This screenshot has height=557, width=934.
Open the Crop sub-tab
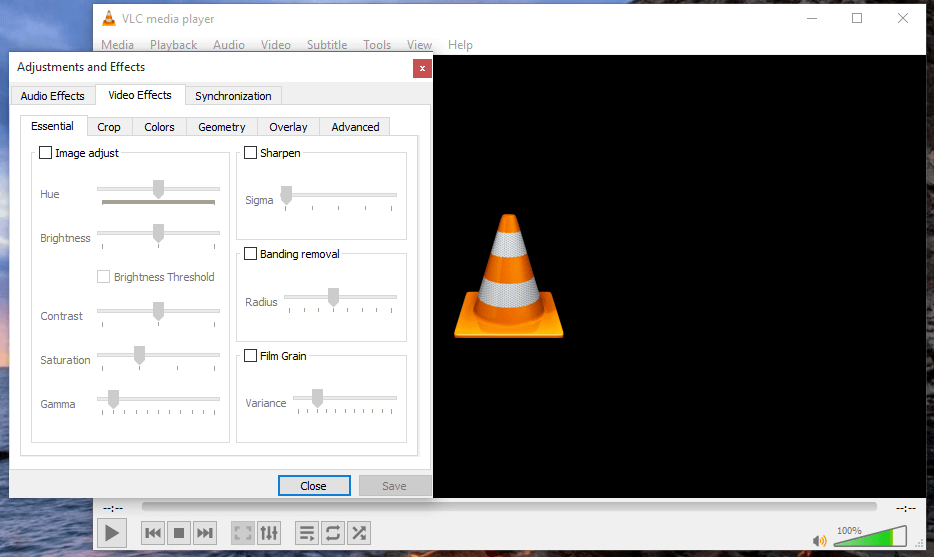(109, 127)
